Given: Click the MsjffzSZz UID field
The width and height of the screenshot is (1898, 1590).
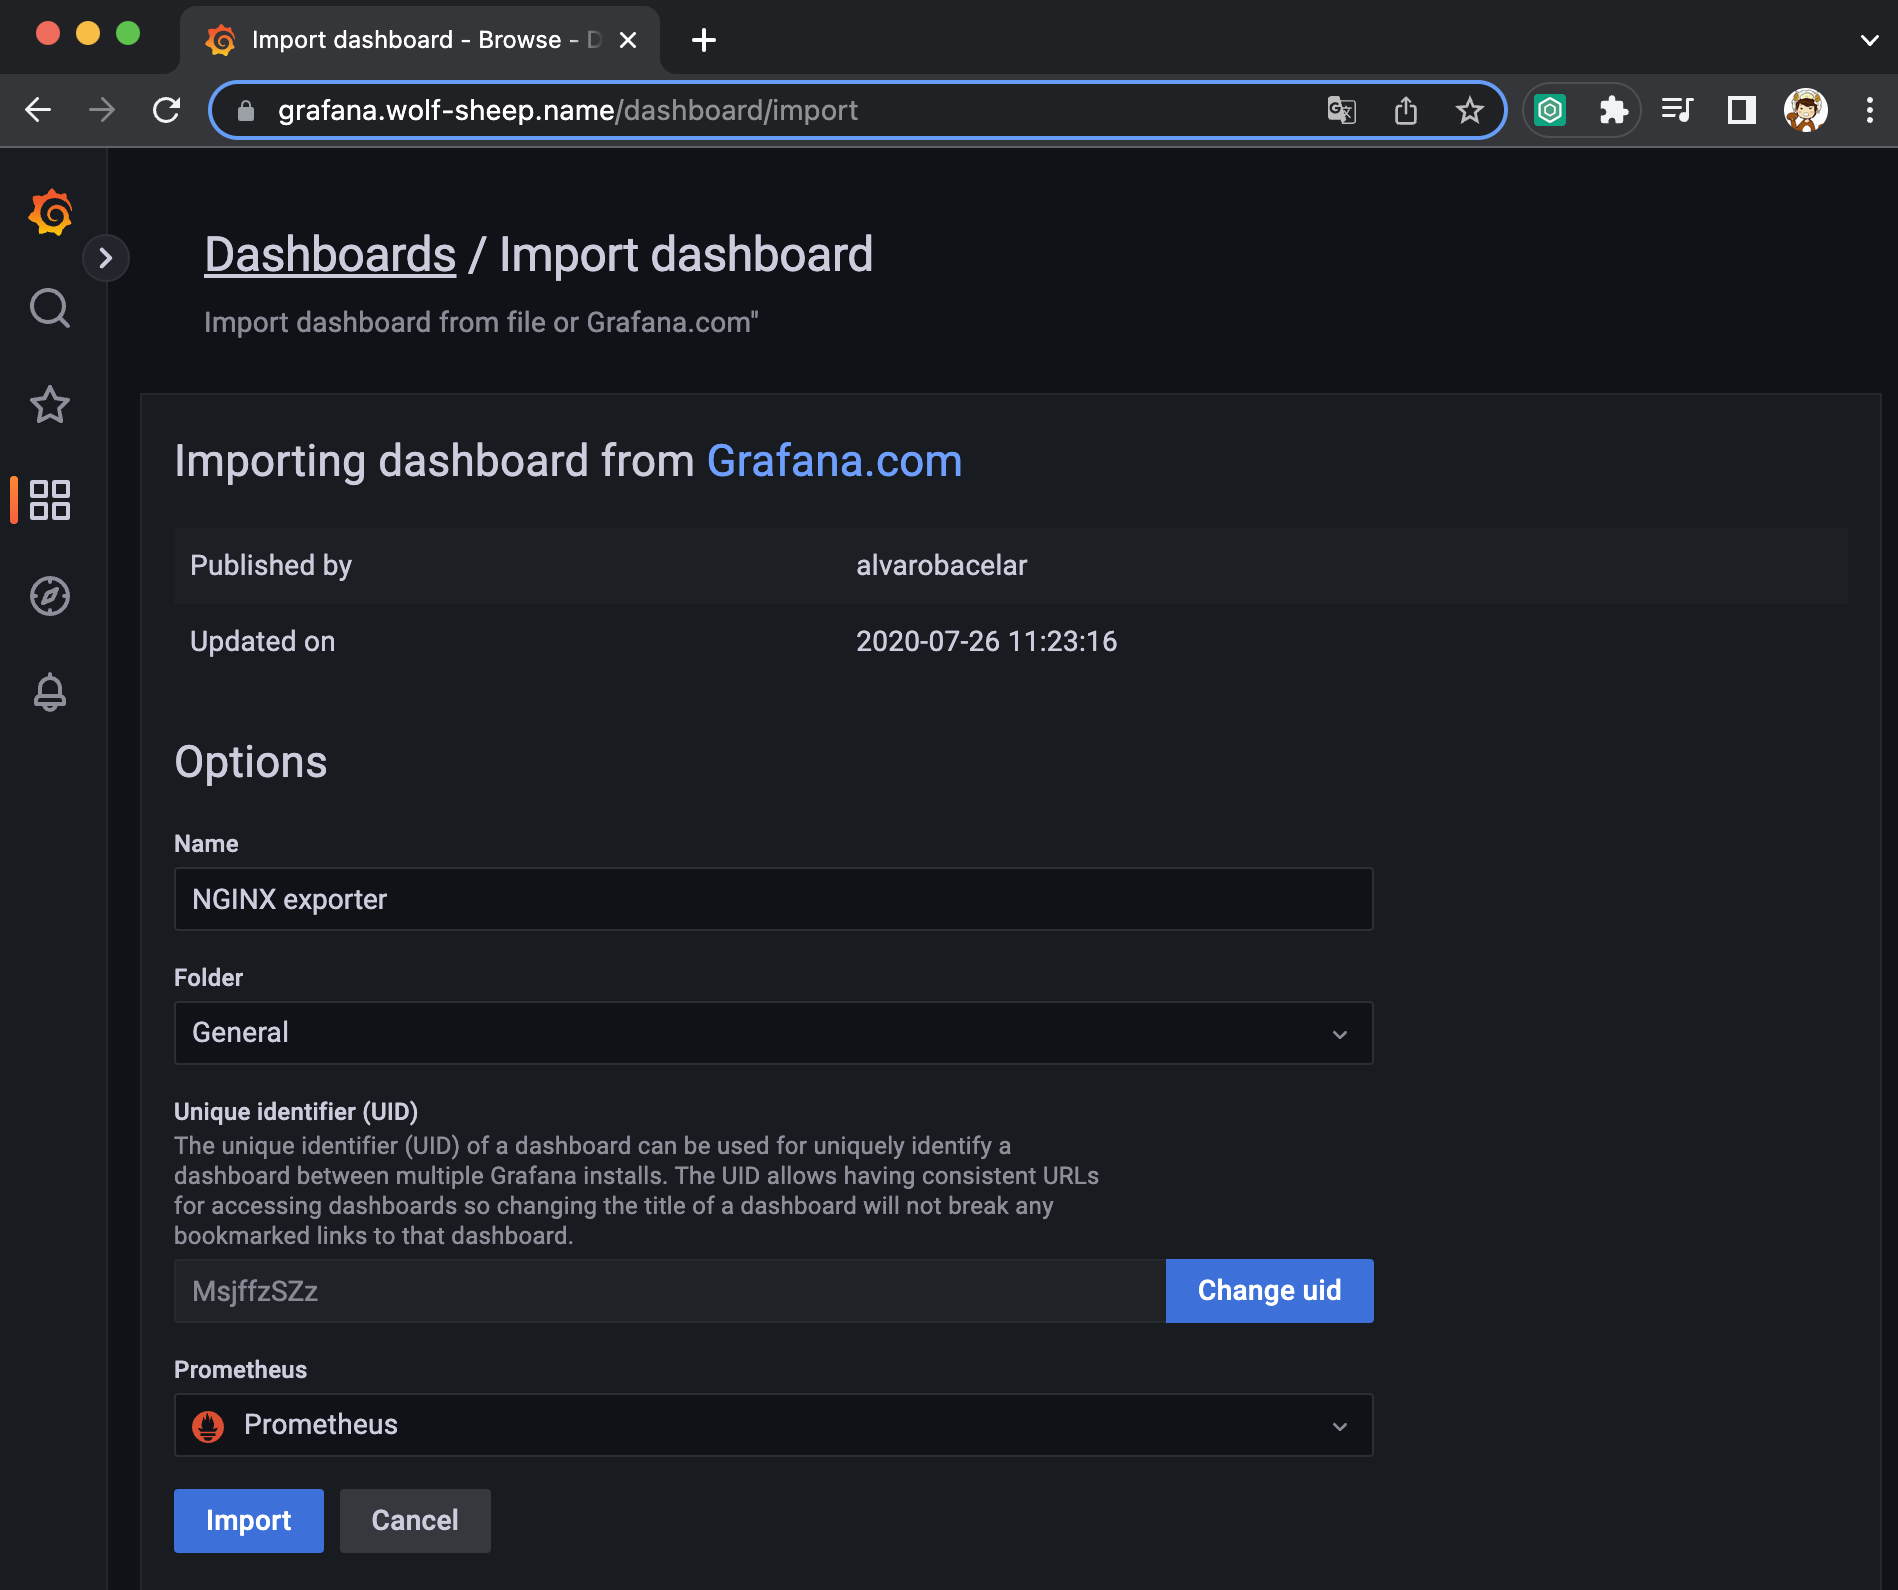Looking at the screenshot, I should coord(669,1291).
